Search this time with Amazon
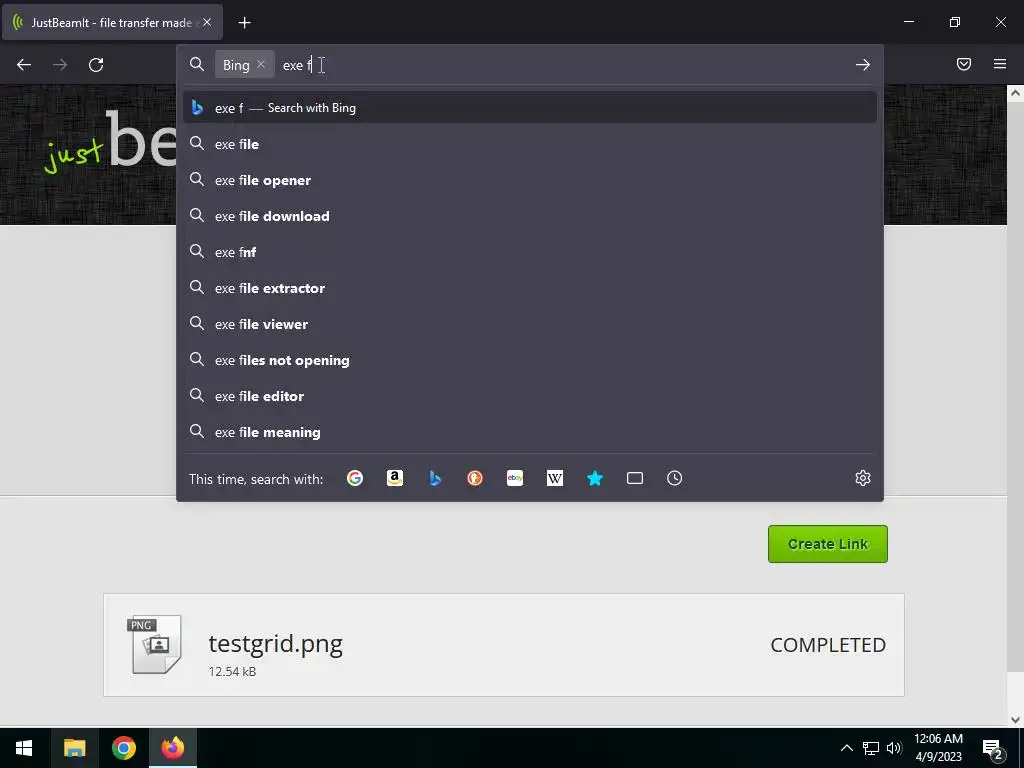The width and height of the screenshot is (1024, 768). [394, 478]
